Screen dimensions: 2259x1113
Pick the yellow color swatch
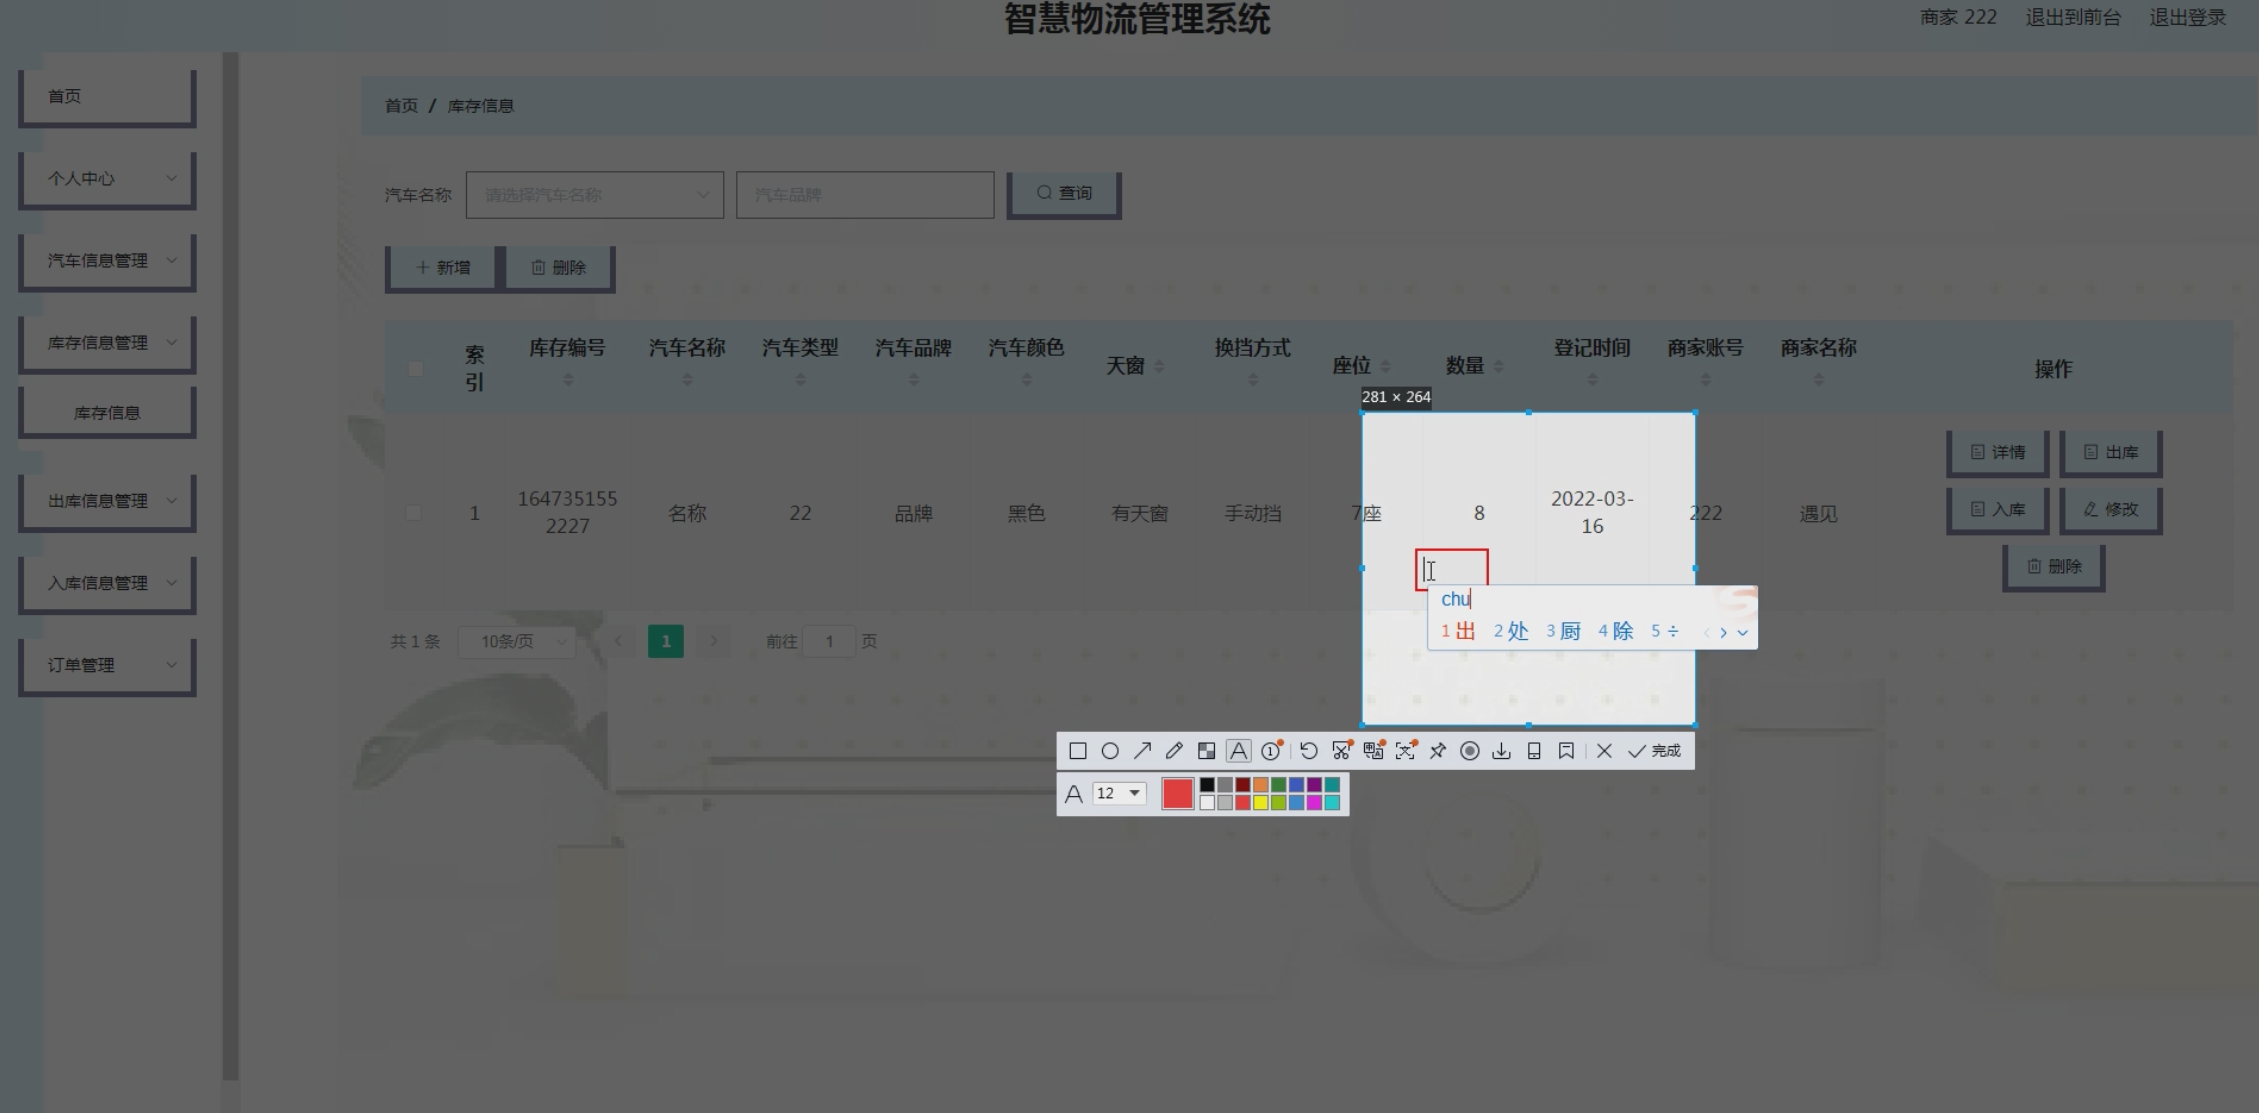[x=1260, y=803]
